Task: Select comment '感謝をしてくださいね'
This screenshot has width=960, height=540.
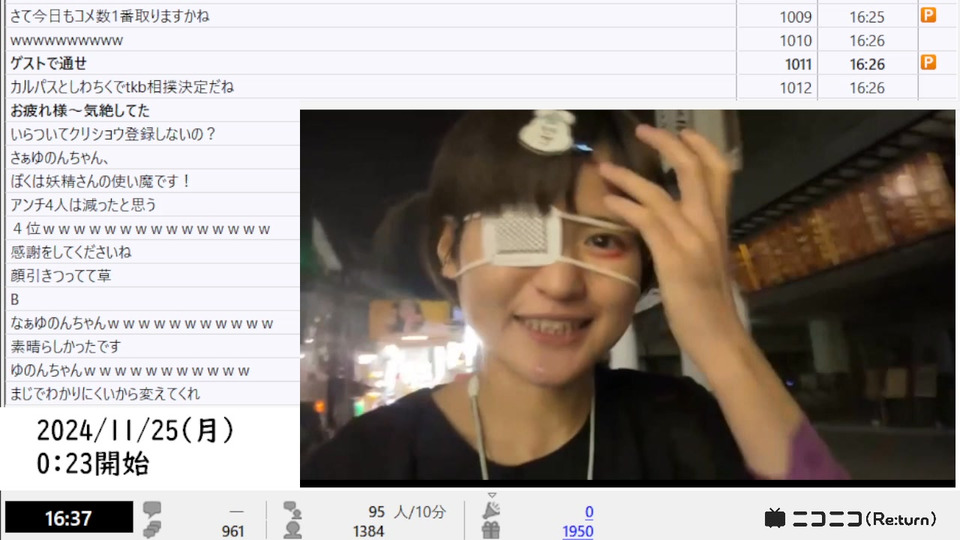Action: coord(70,252)
